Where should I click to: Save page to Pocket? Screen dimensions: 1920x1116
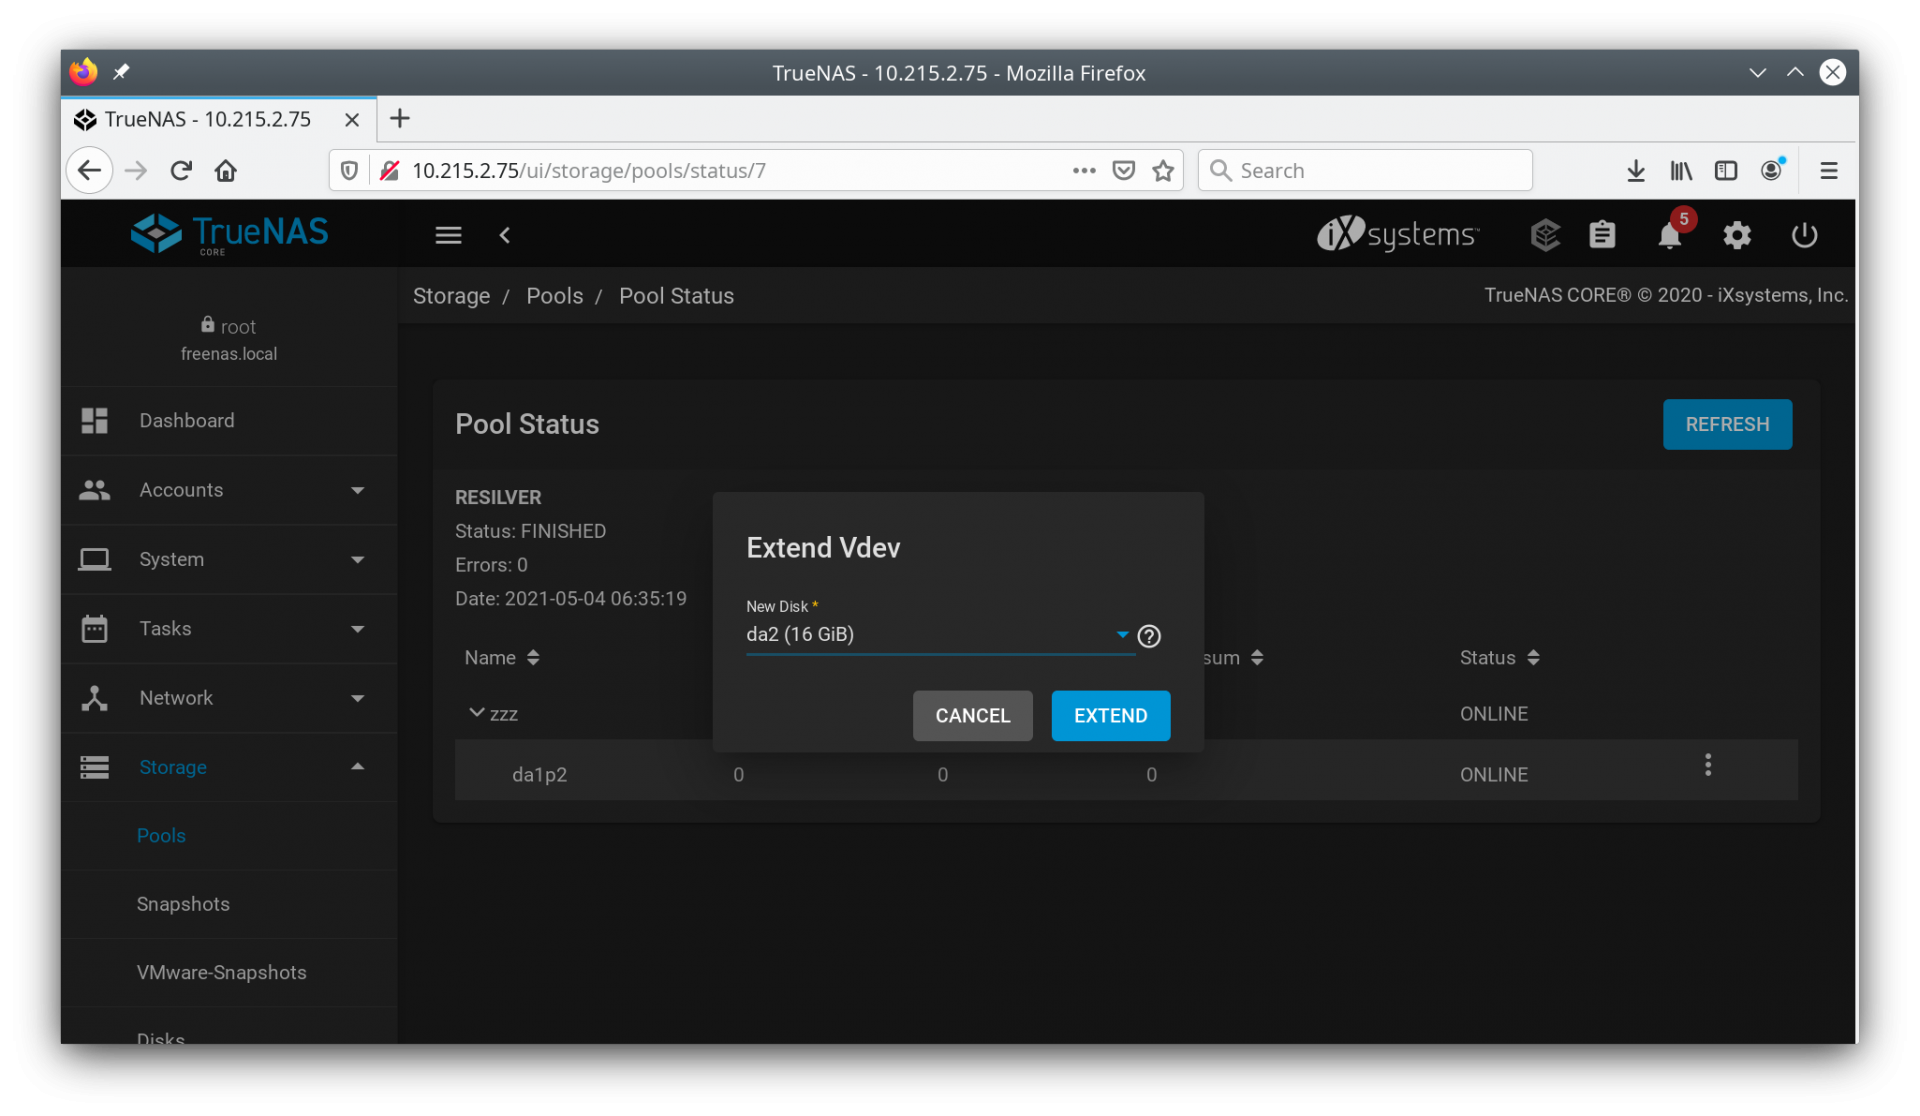[1124, 171]
